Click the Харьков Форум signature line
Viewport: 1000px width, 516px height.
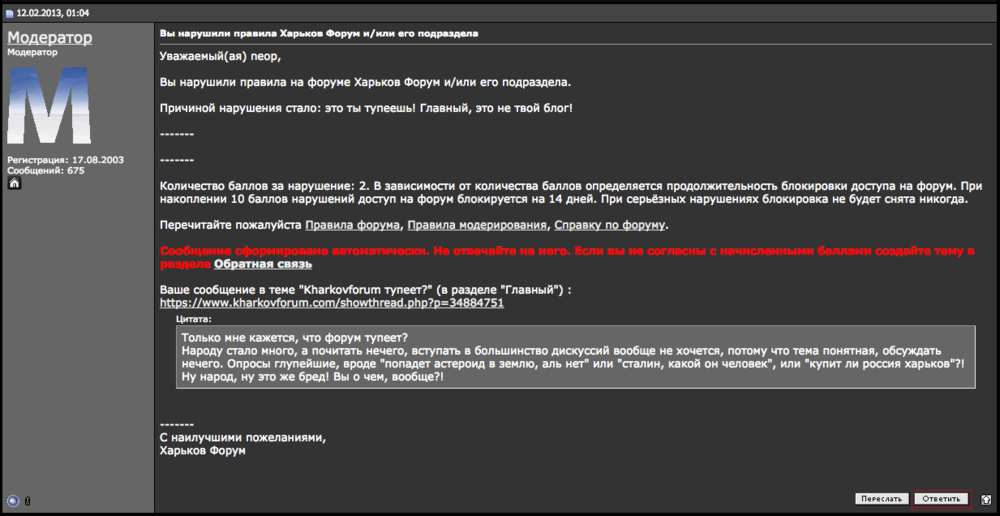click(x=203, y=451)
